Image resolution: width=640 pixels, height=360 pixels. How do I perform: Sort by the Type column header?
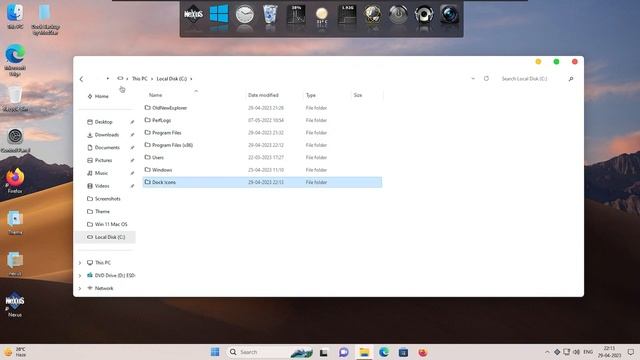pyautogui.click(x=311, y=95)
